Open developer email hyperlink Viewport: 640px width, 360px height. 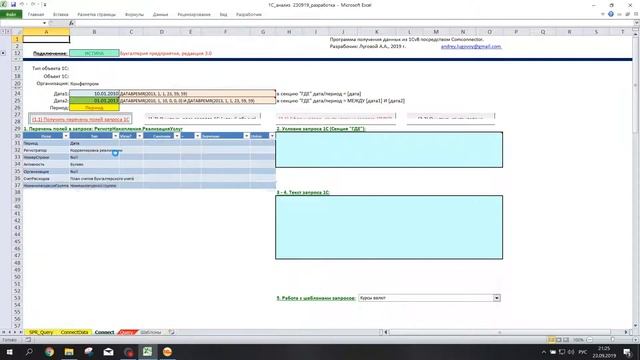471,47
